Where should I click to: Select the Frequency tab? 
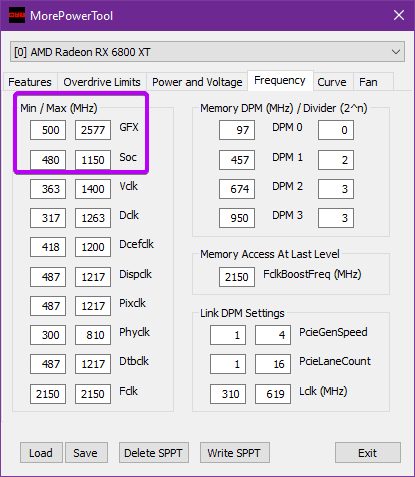(x=280, y=80)
